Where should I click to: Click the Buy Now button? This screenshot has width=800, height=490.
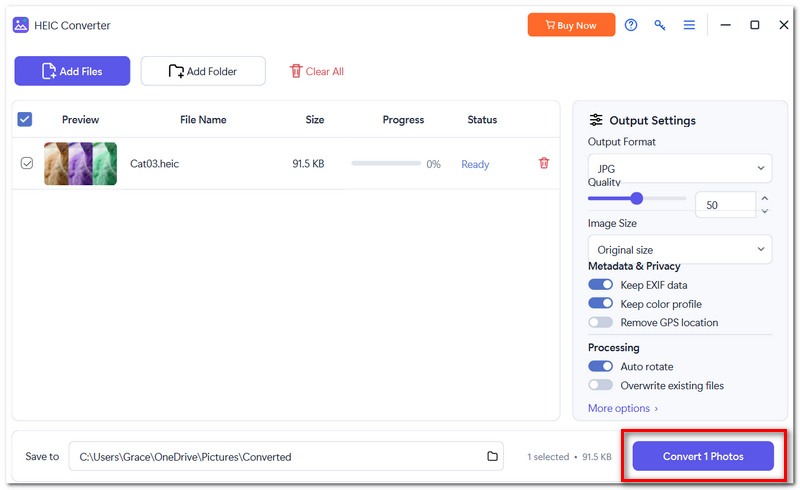(x=571, y=25)
